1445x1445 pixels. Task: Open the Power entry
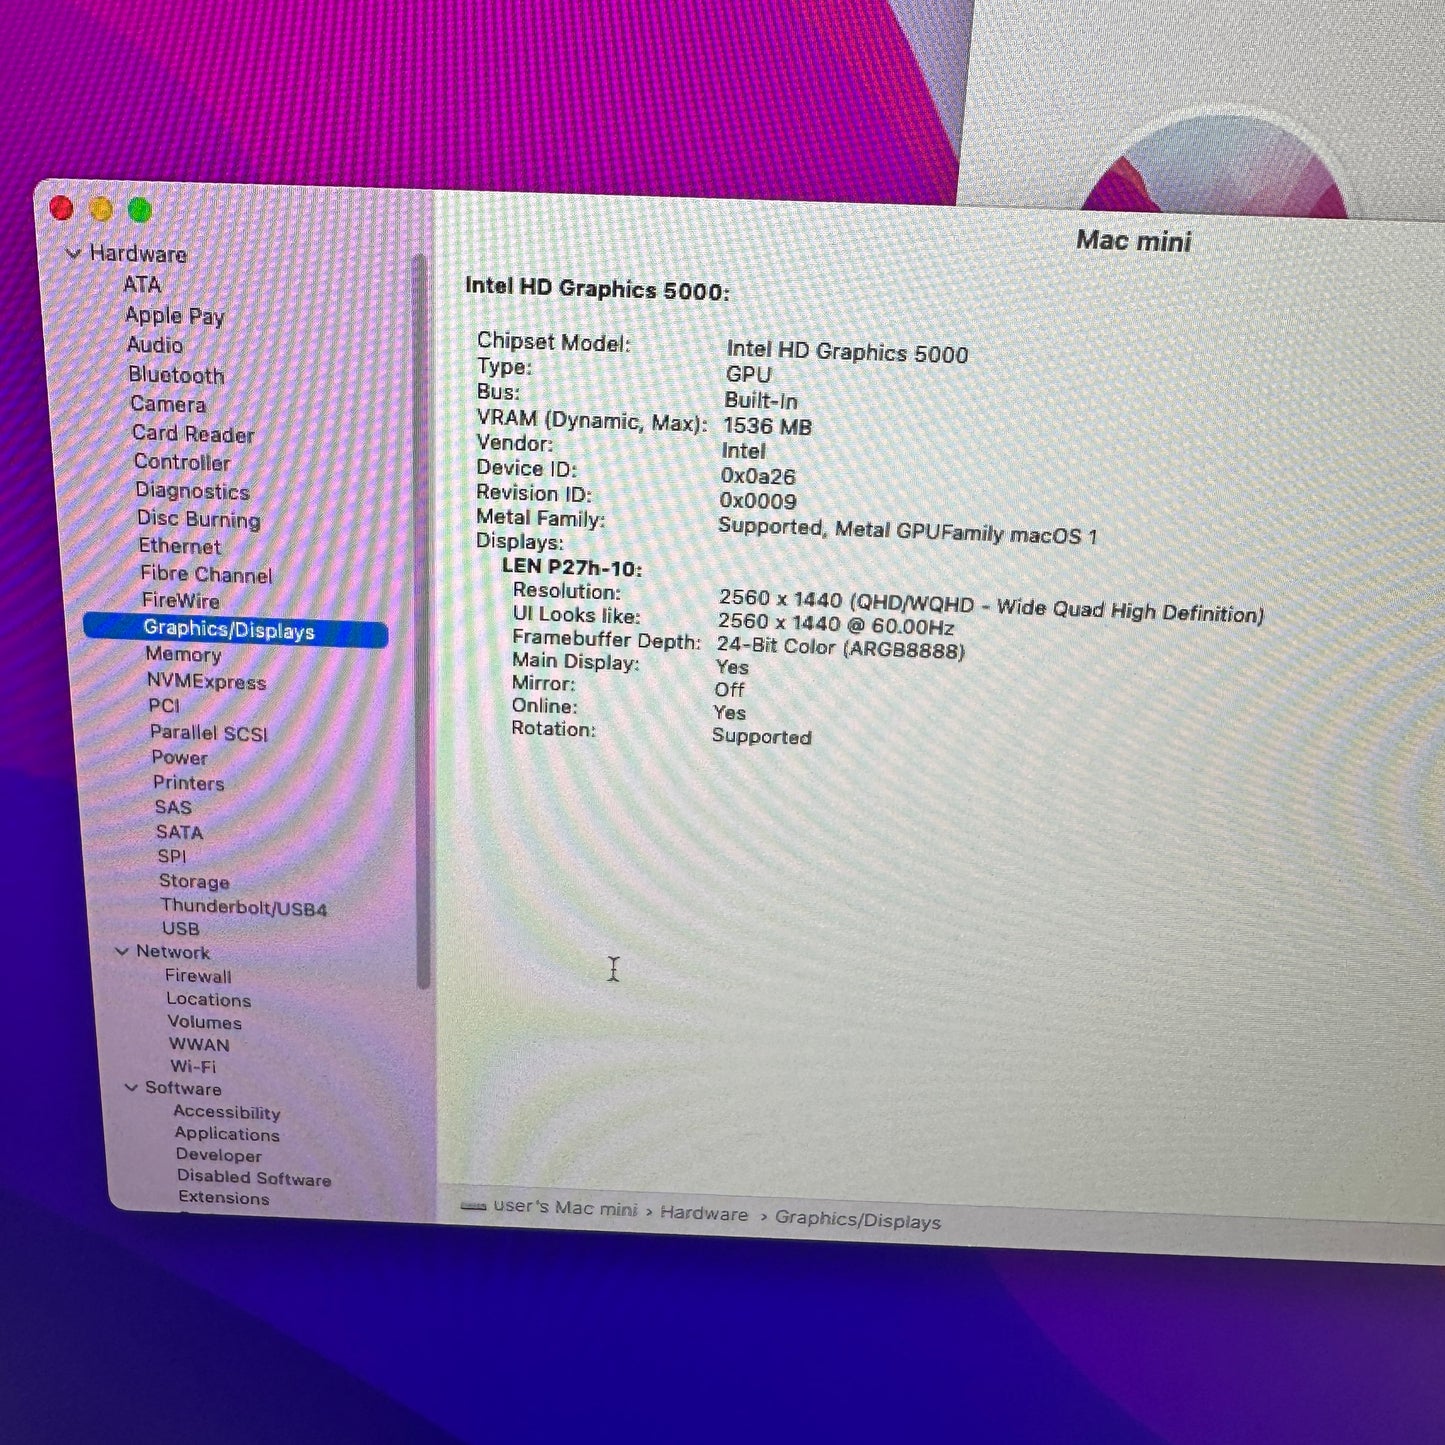179,758
